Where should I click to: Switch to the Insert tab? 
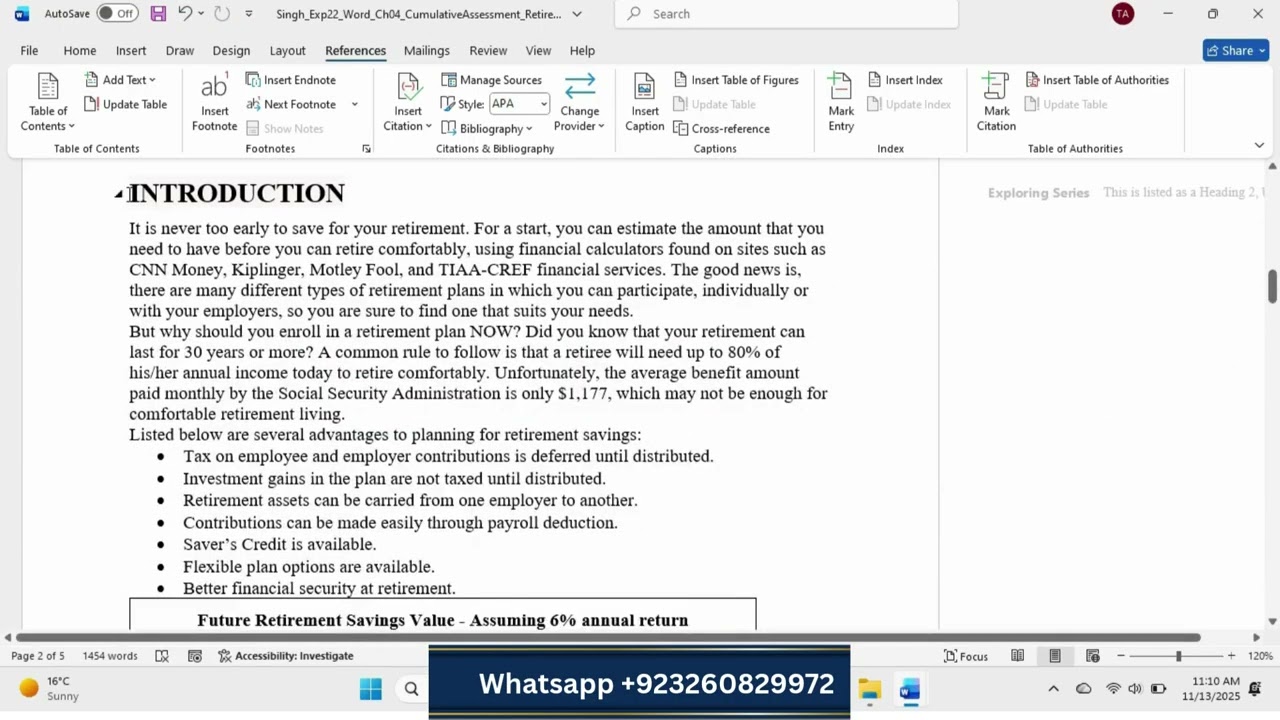[131, 50]
